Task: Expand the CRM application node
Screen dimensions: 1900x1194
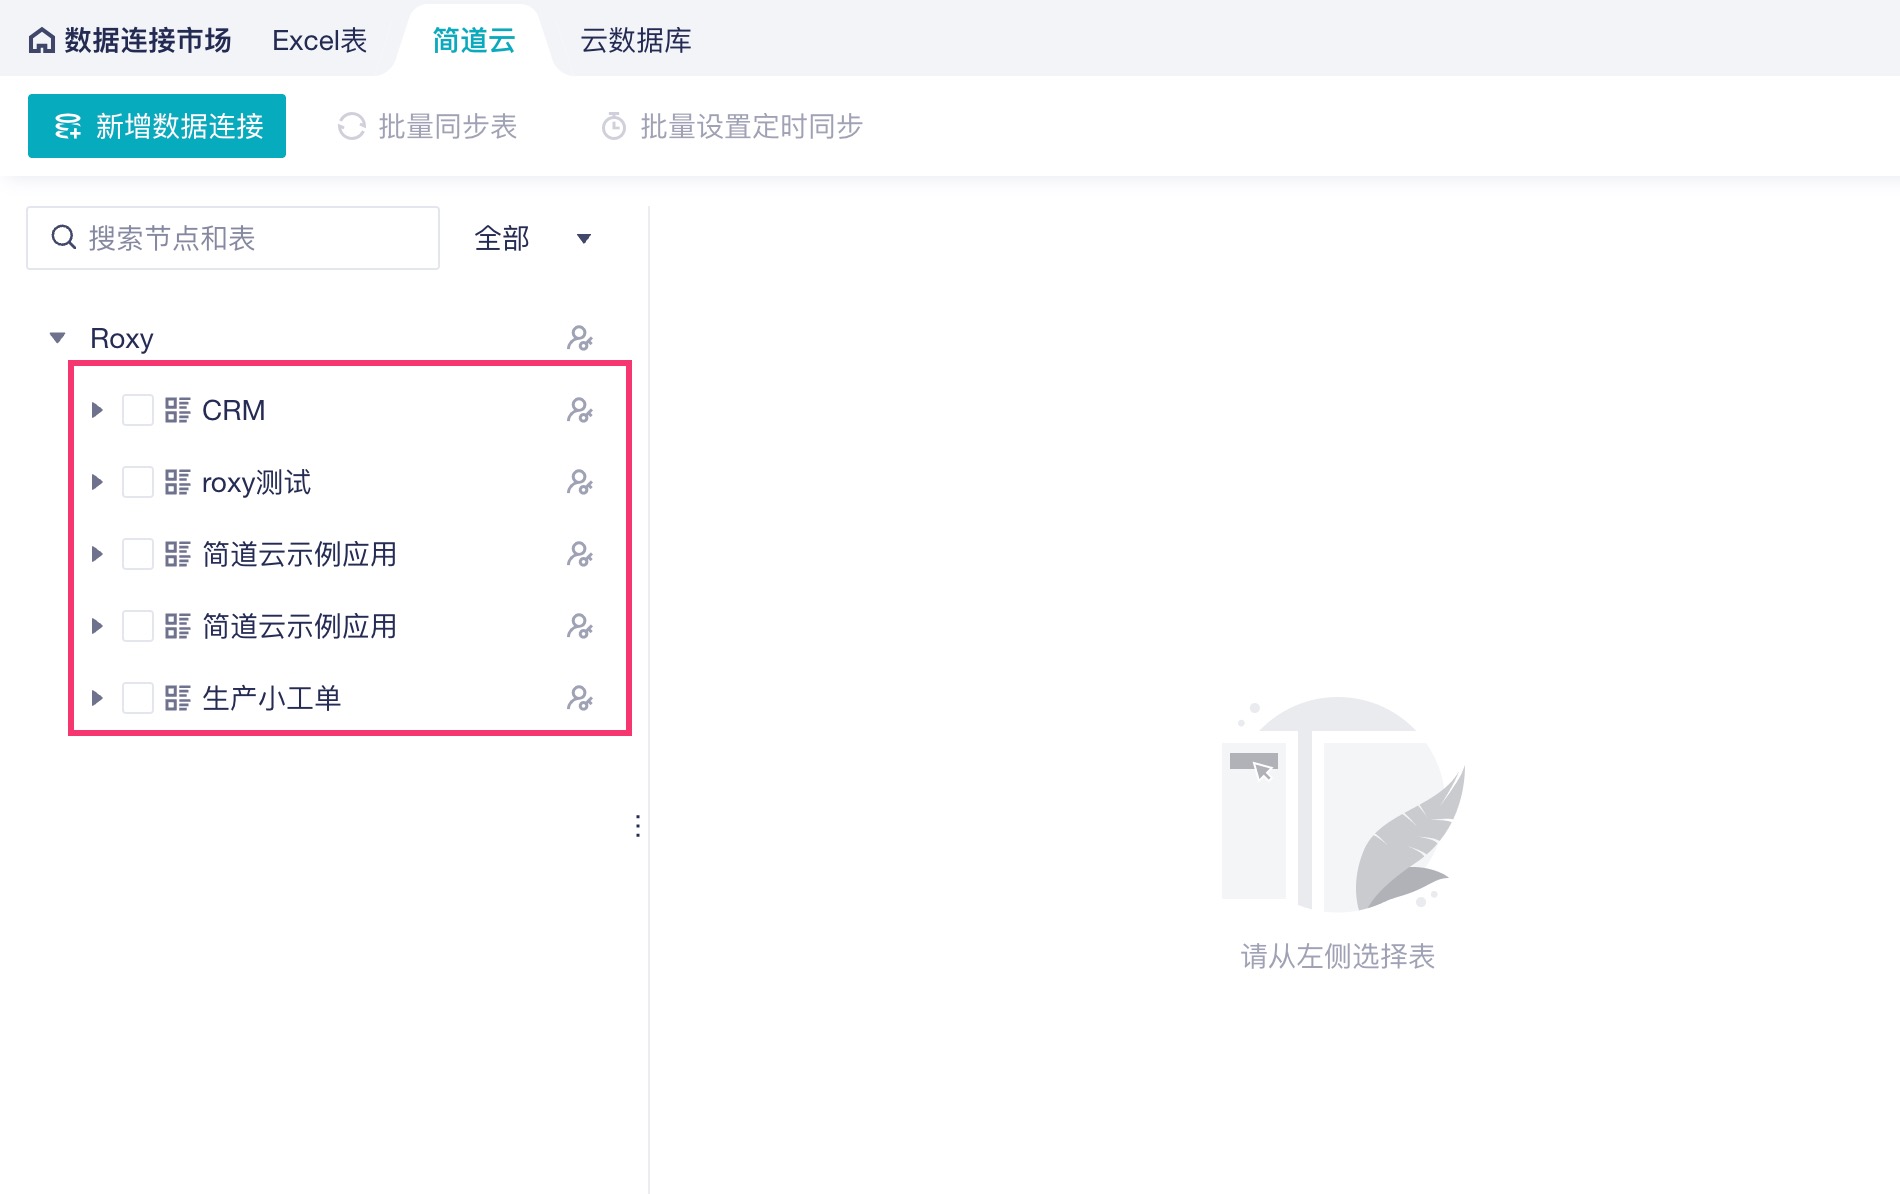Action: (x=97, y=410)
